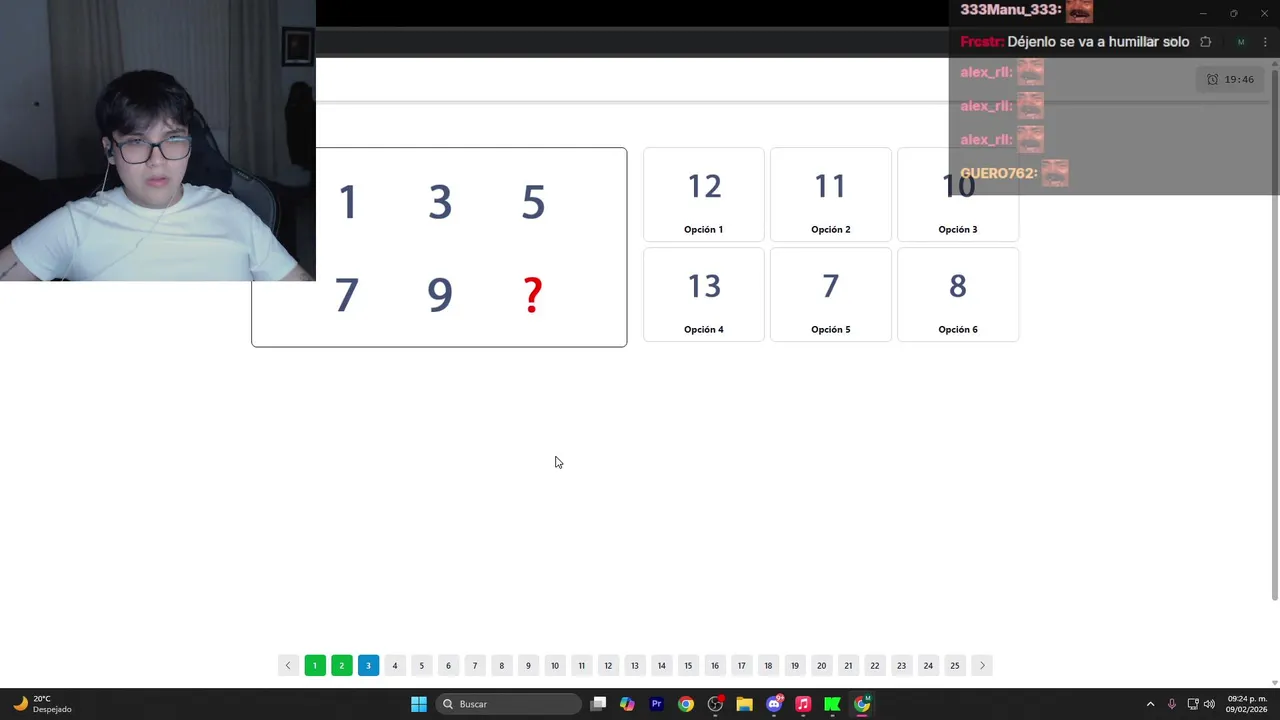Open question 8 in pagination
This screenshot has width=1280, height=720.
pos(501,665)
